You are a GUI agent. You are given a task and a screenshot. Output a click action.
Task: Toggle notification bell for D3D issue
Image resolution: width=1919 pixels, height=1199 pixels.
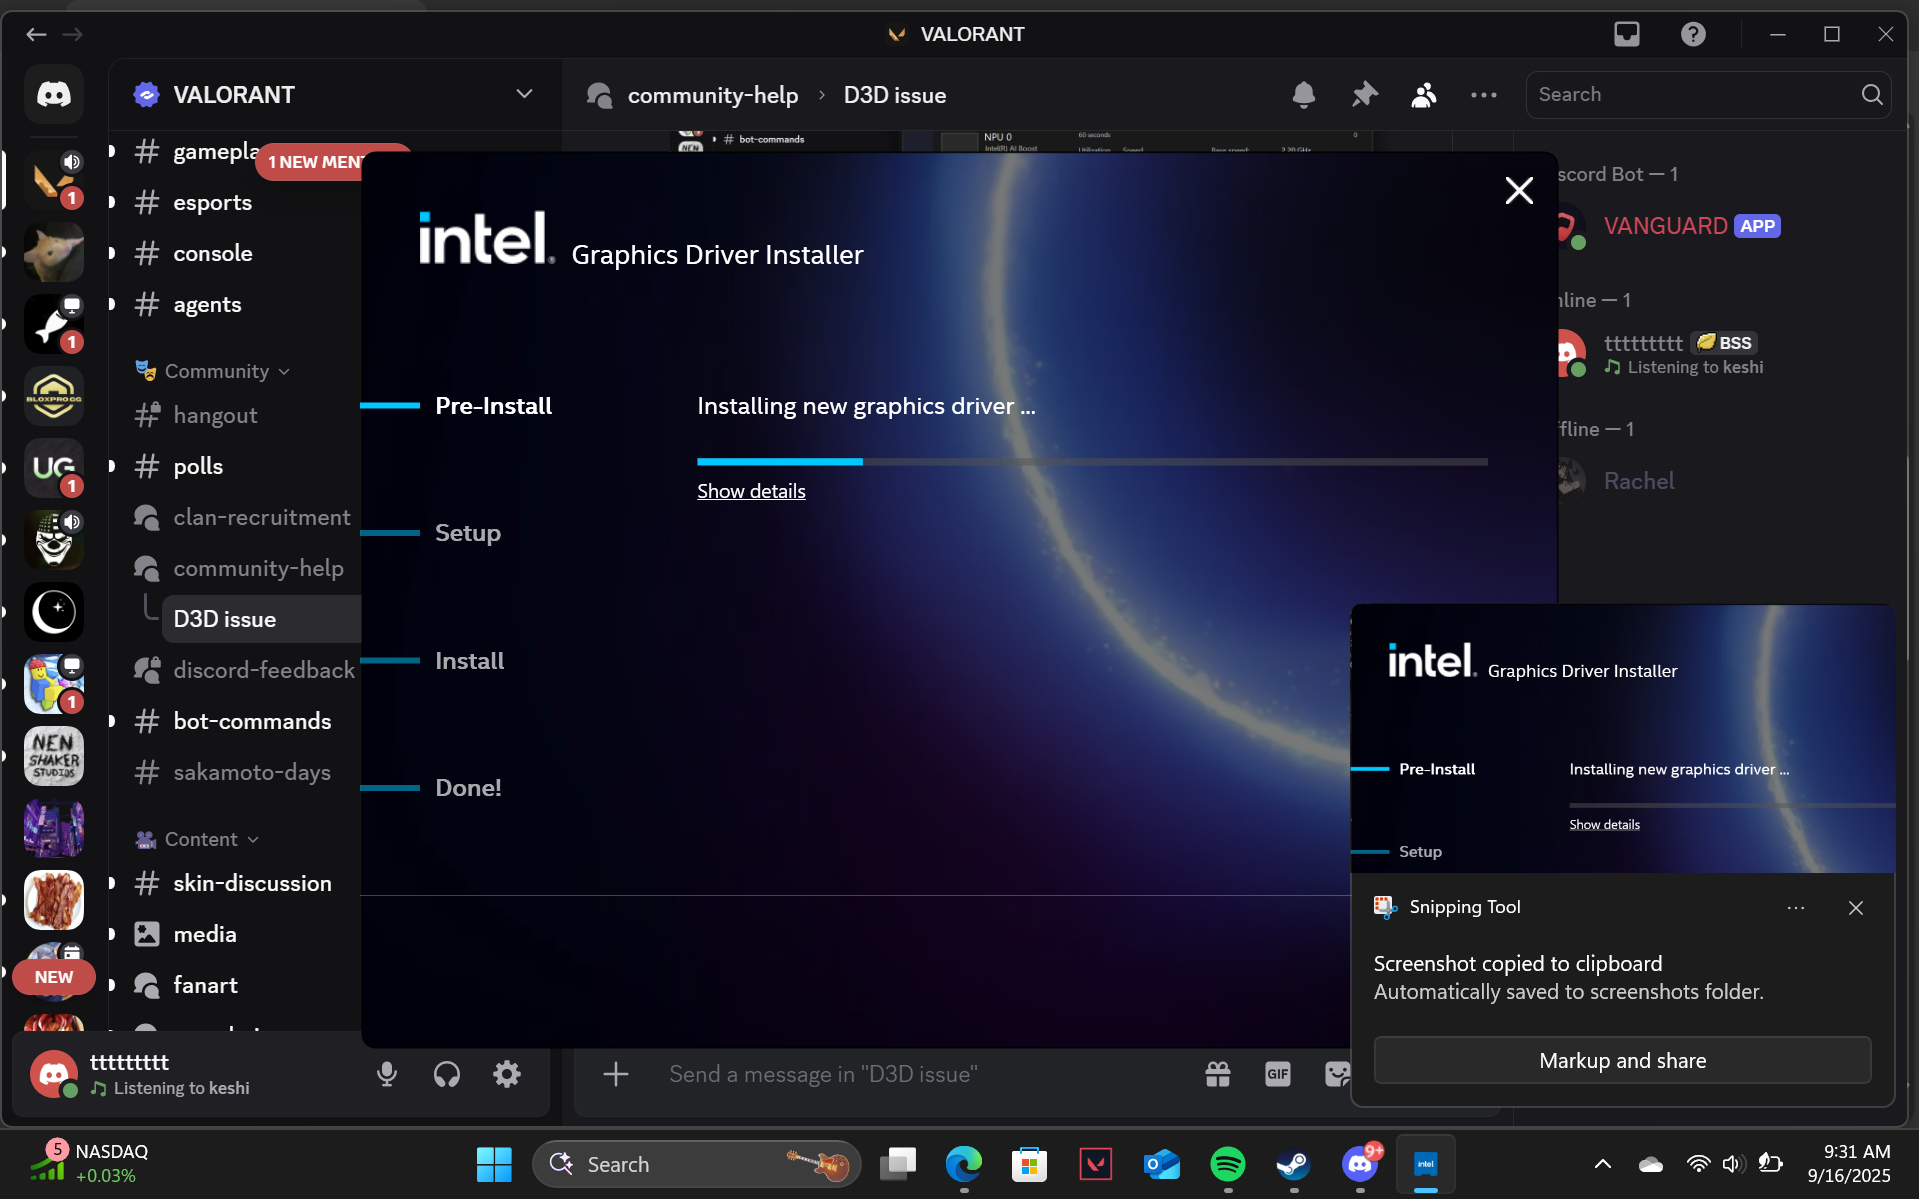tap(1303, 95)
